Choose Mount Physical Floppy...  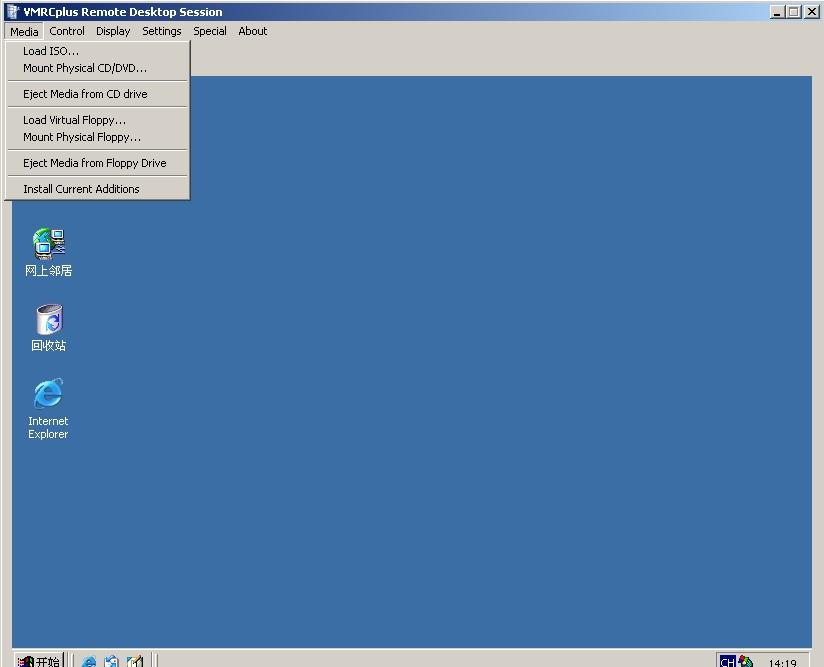pyautogui.click(x=98, y=137)
